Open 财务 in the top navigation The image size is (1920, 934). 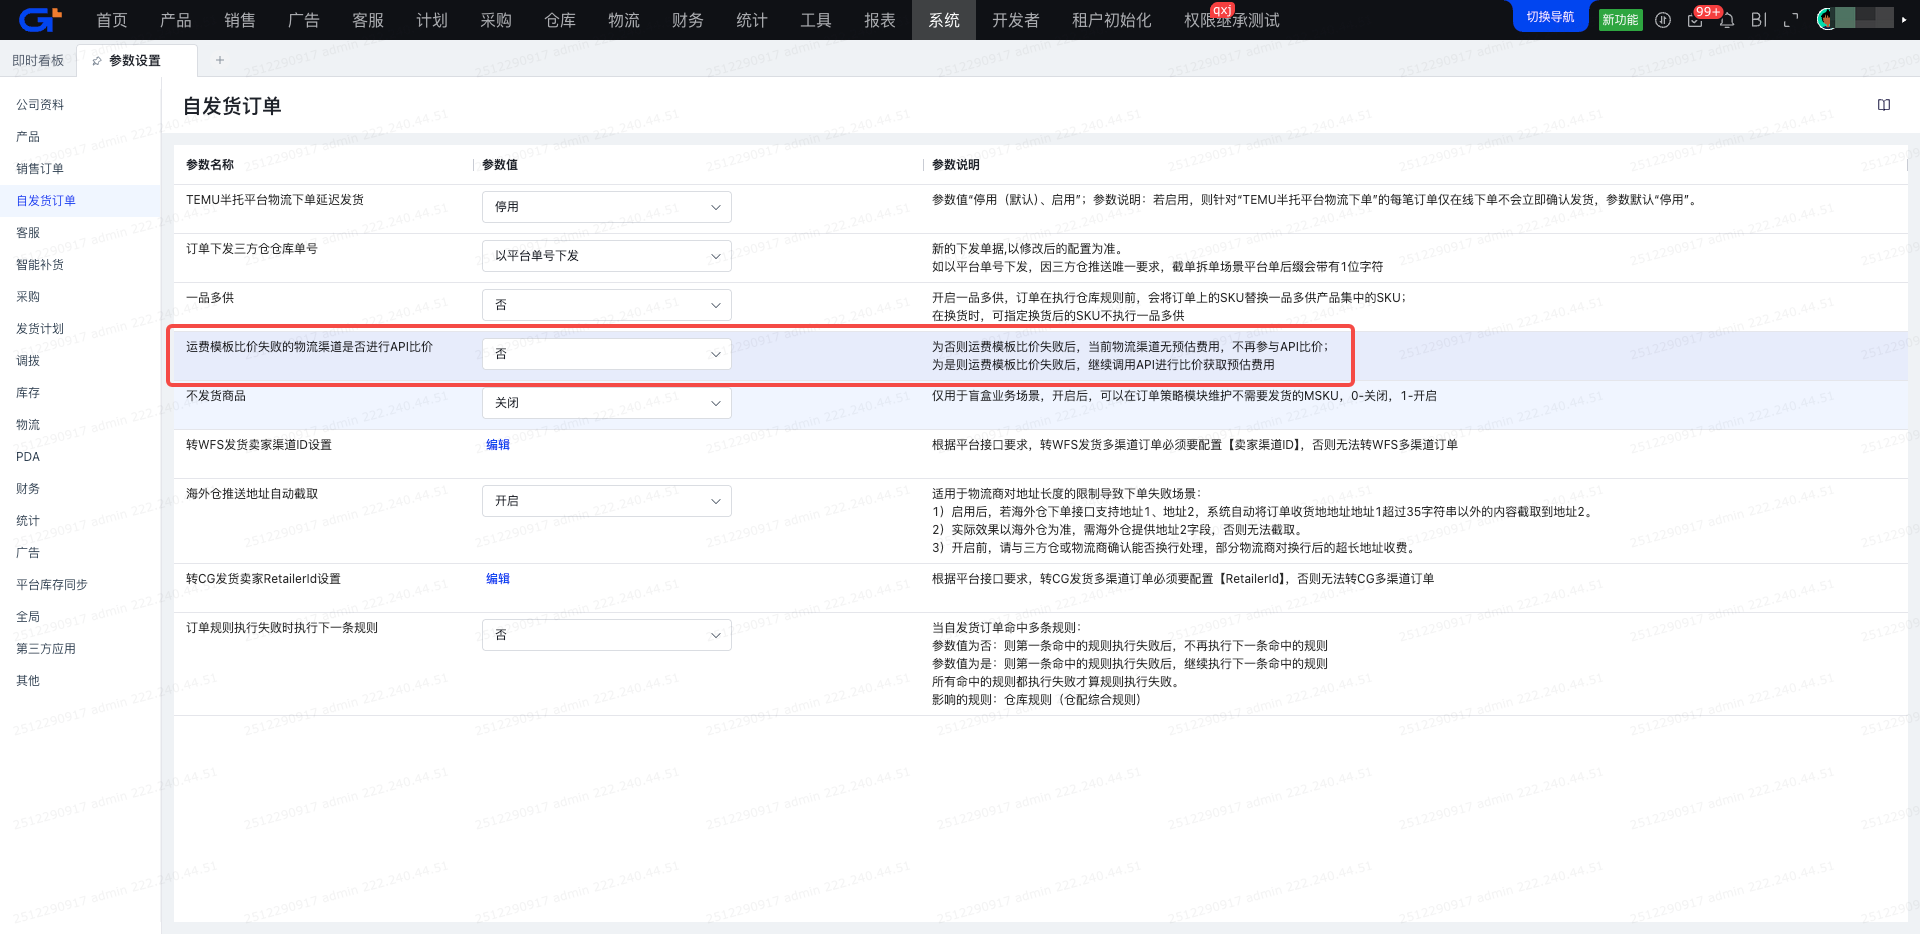(x=688, y=20)
